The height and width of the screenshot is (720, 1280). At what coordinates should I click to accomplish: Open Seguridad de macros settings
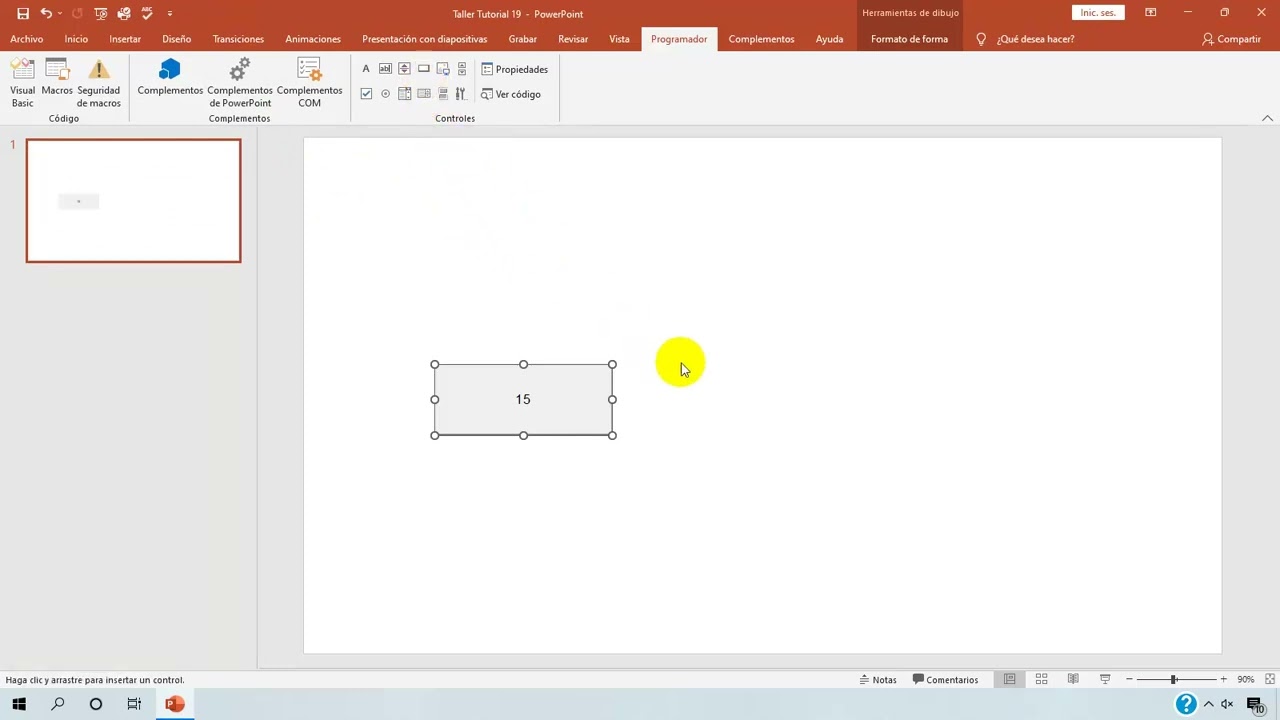[98, 83]
